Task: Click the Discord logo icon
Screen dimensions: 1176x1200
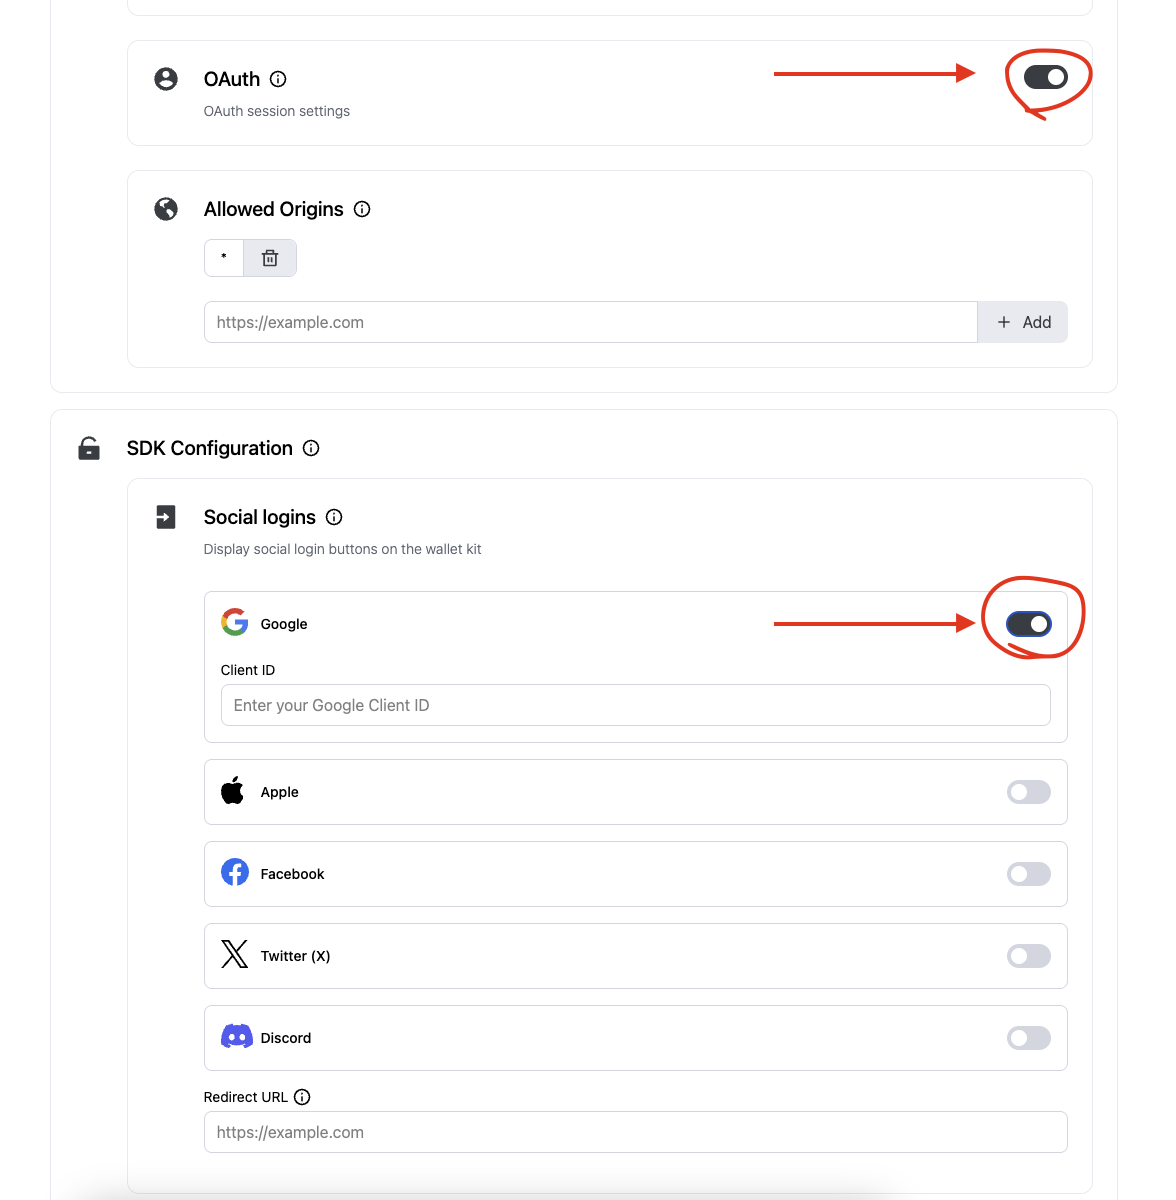Action: click(236, 1036)
